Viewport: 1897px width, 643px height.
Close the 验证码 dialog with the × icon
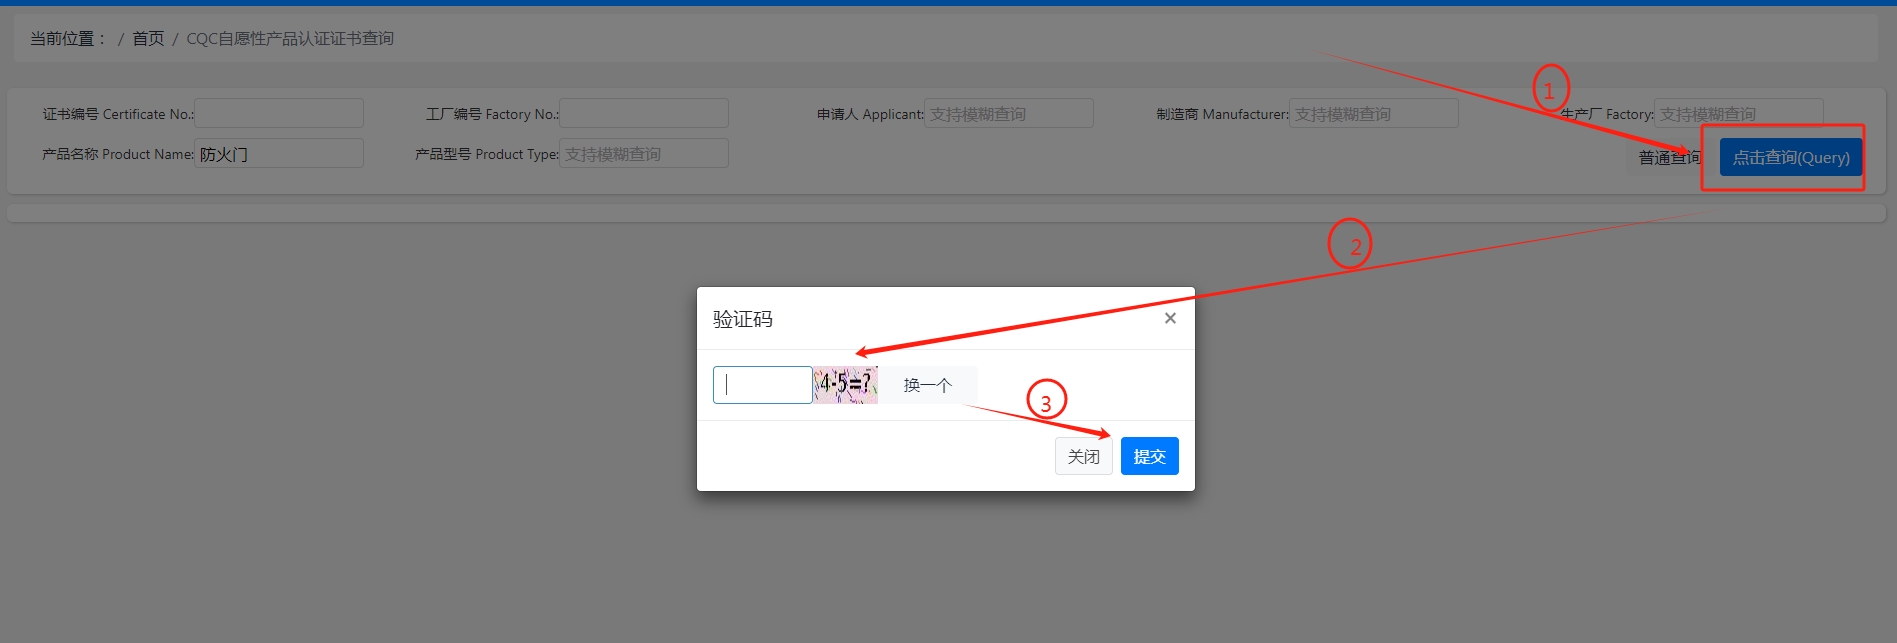(x=1170, y=318)
